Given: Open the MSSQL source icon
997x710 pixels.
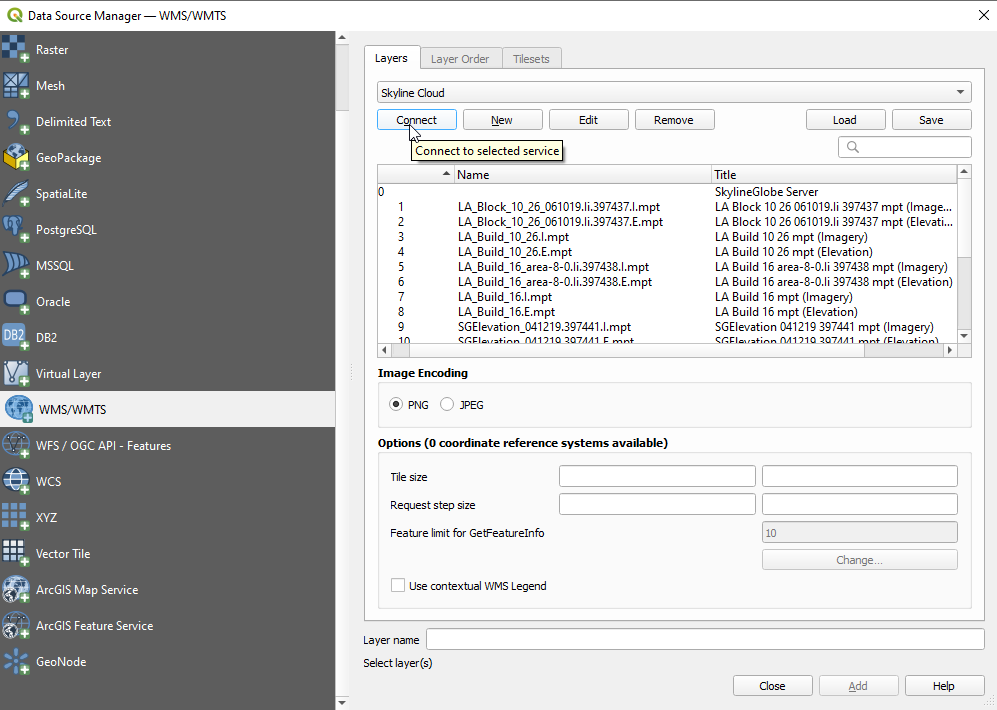Looking at the screenshot, I should tap(15, 265).
